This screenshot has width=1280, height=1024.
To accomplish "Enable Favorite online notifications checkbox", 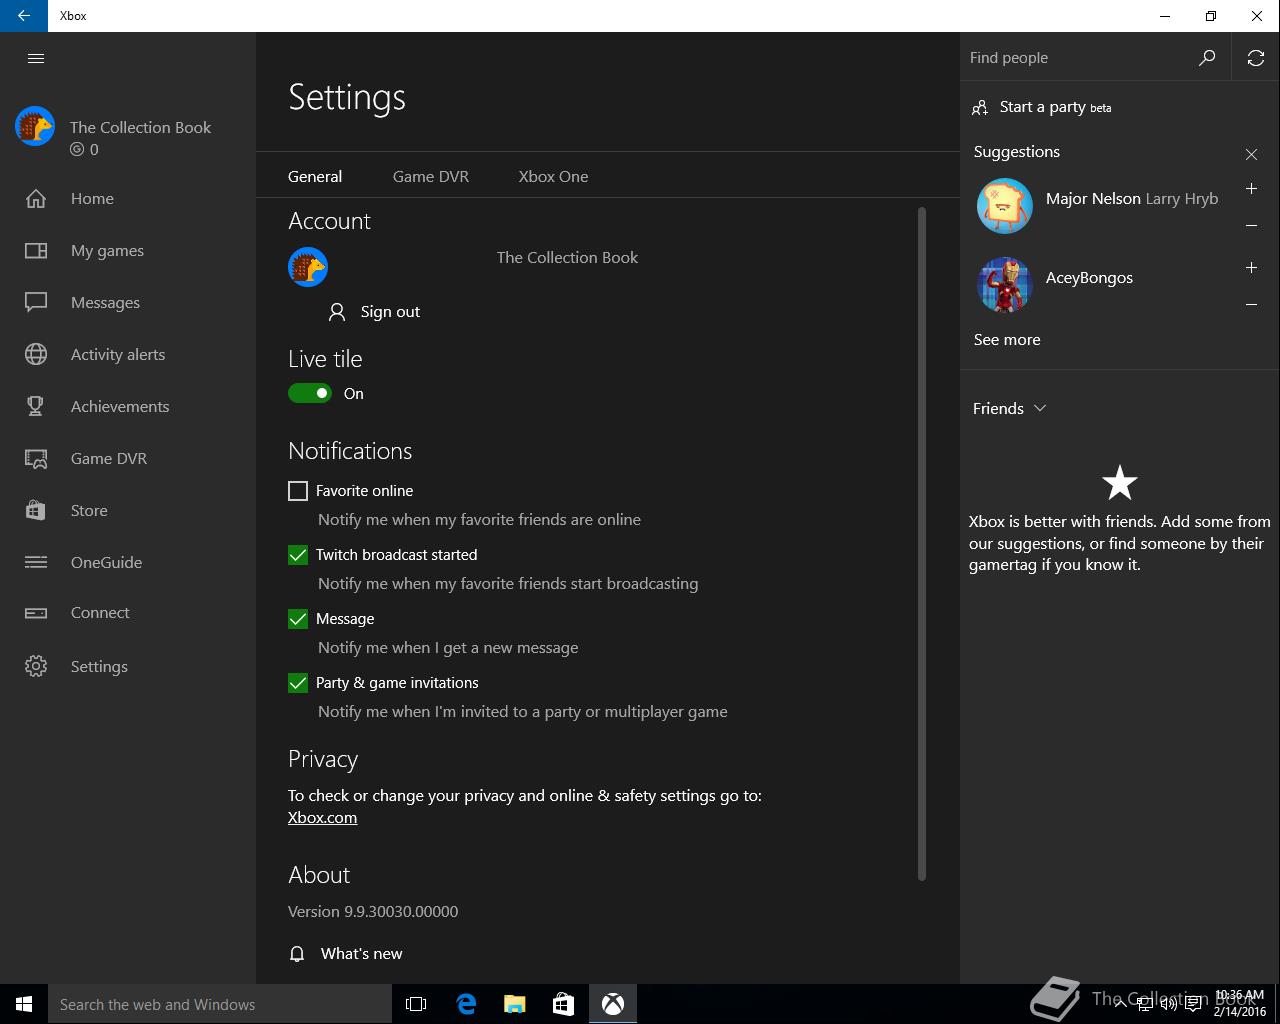I will [x=298, y=491].
